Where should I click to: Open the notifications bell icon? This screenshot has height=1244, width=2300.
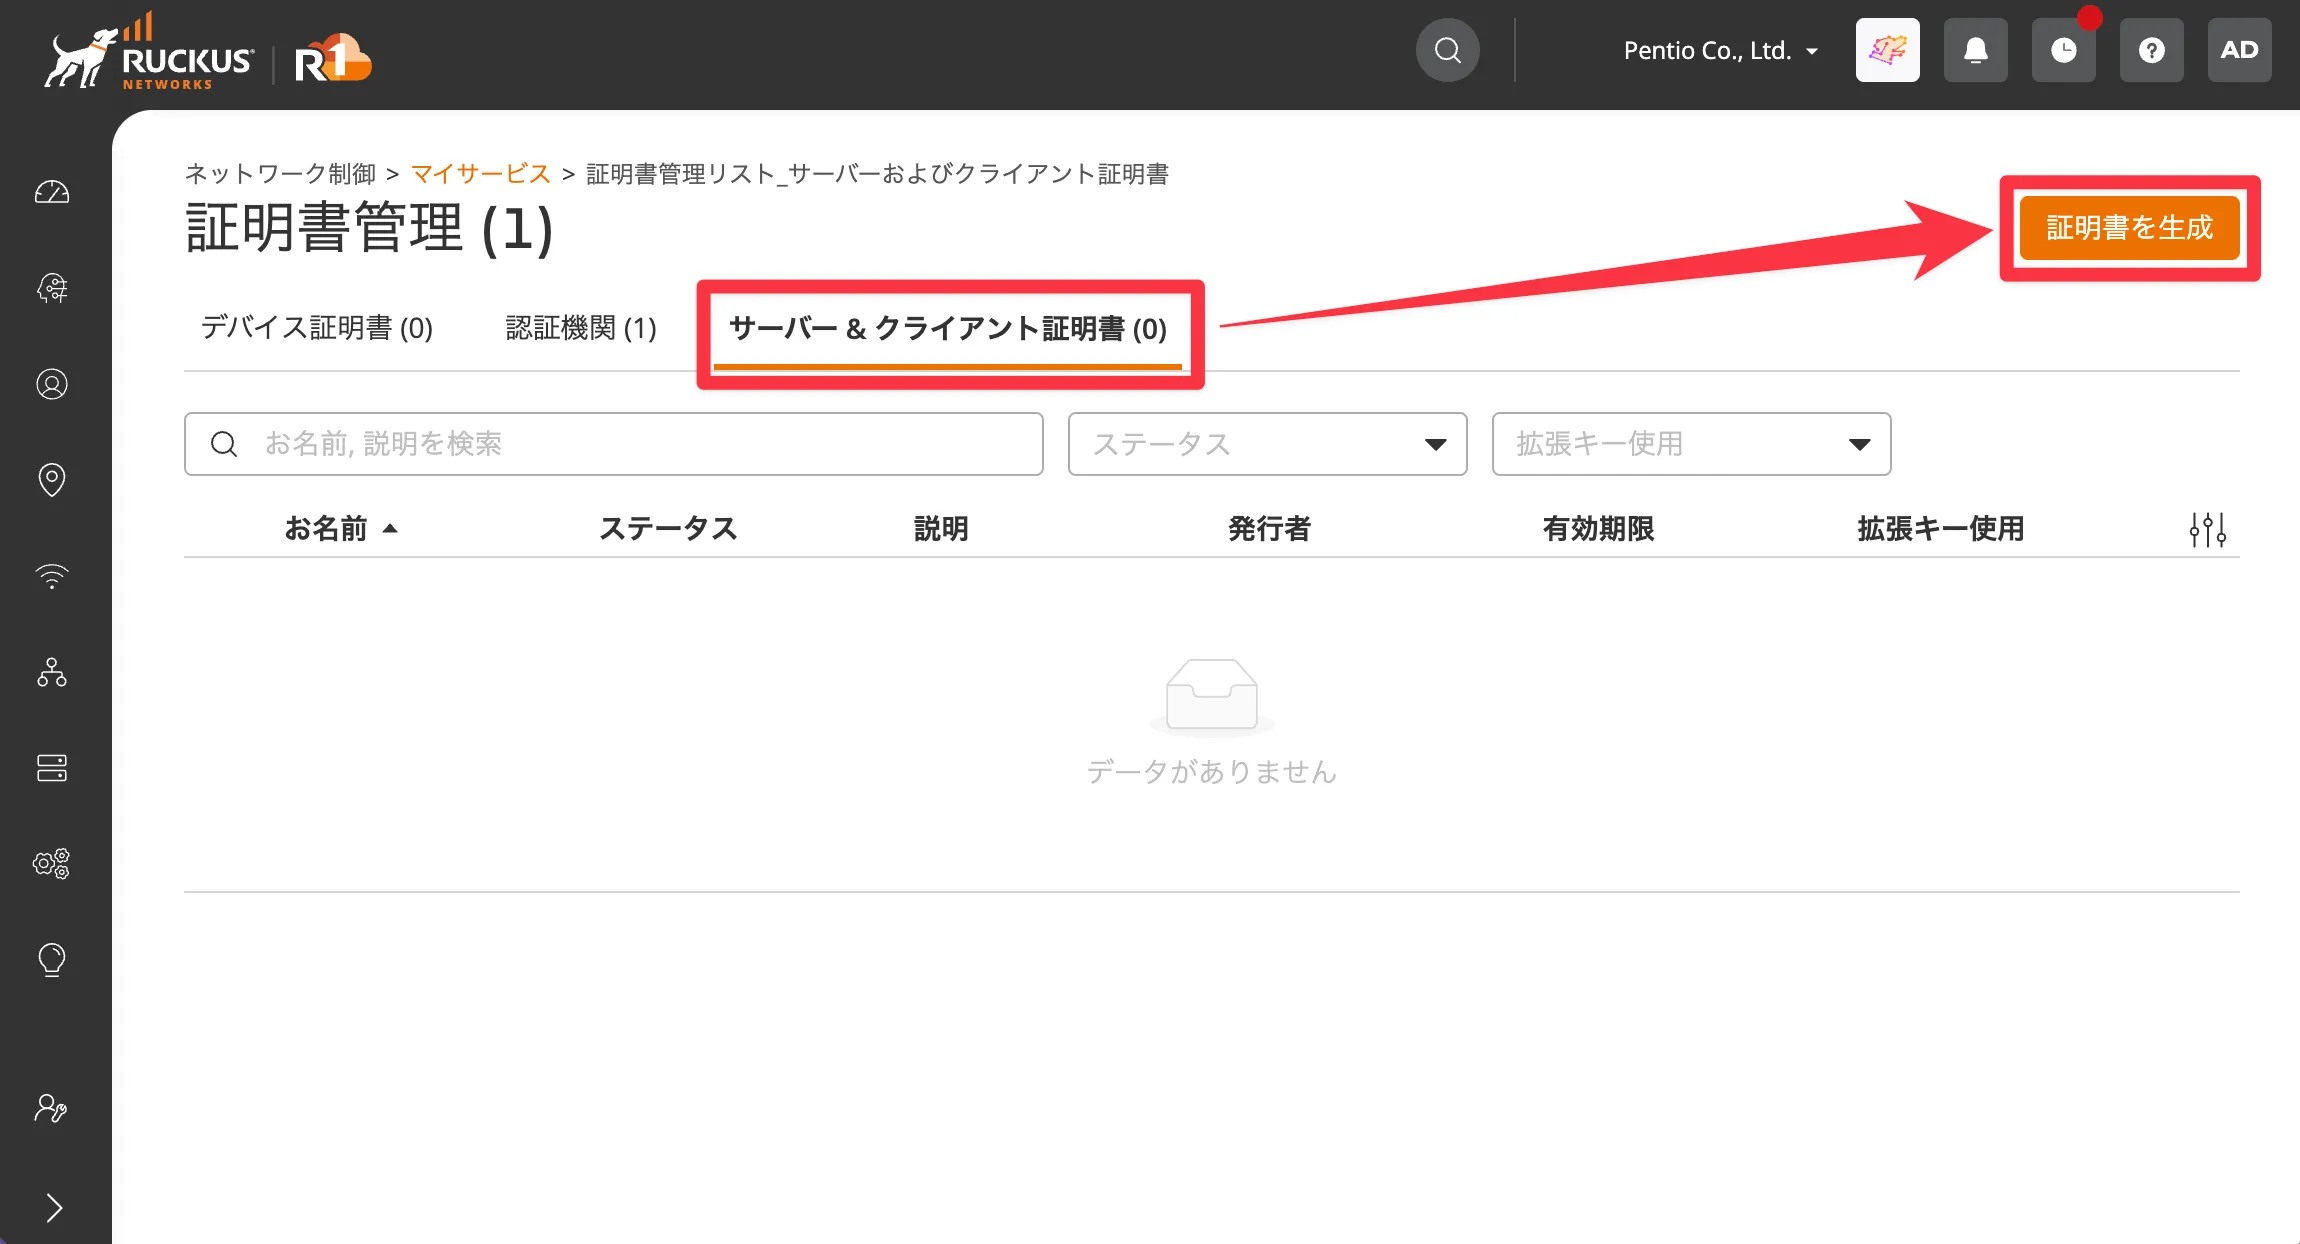tap(1976, 50)
